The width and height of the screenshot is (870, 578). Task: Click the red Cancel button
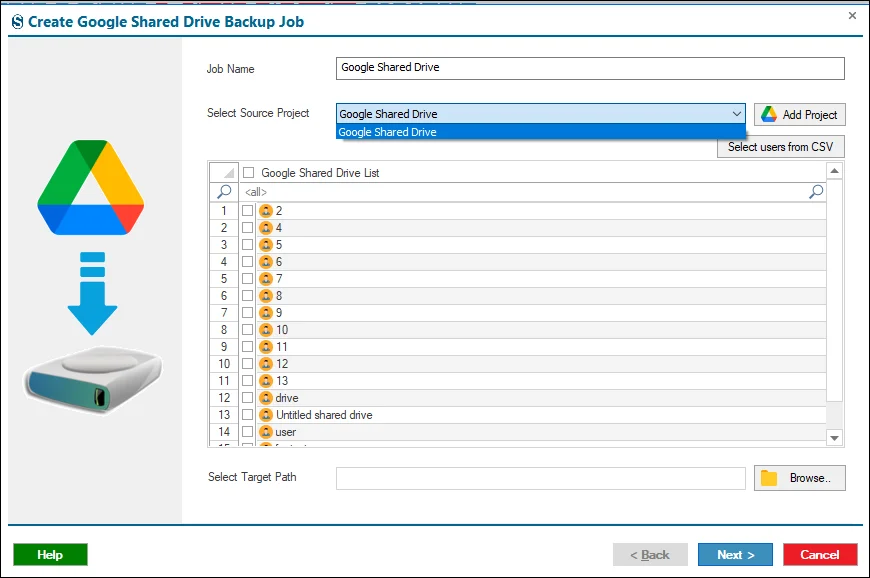click(820, 555)
